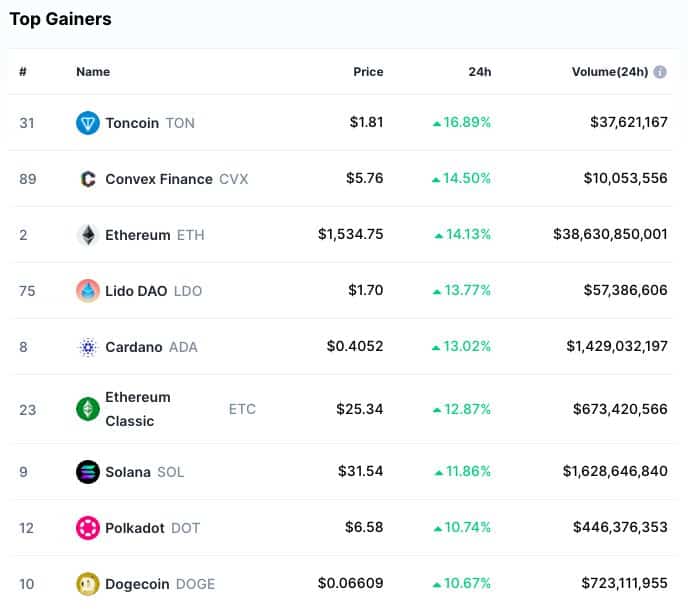This screenshot has height=611, width=688.
Task: Sort by the # rank column header
Action: coord(23,72)
